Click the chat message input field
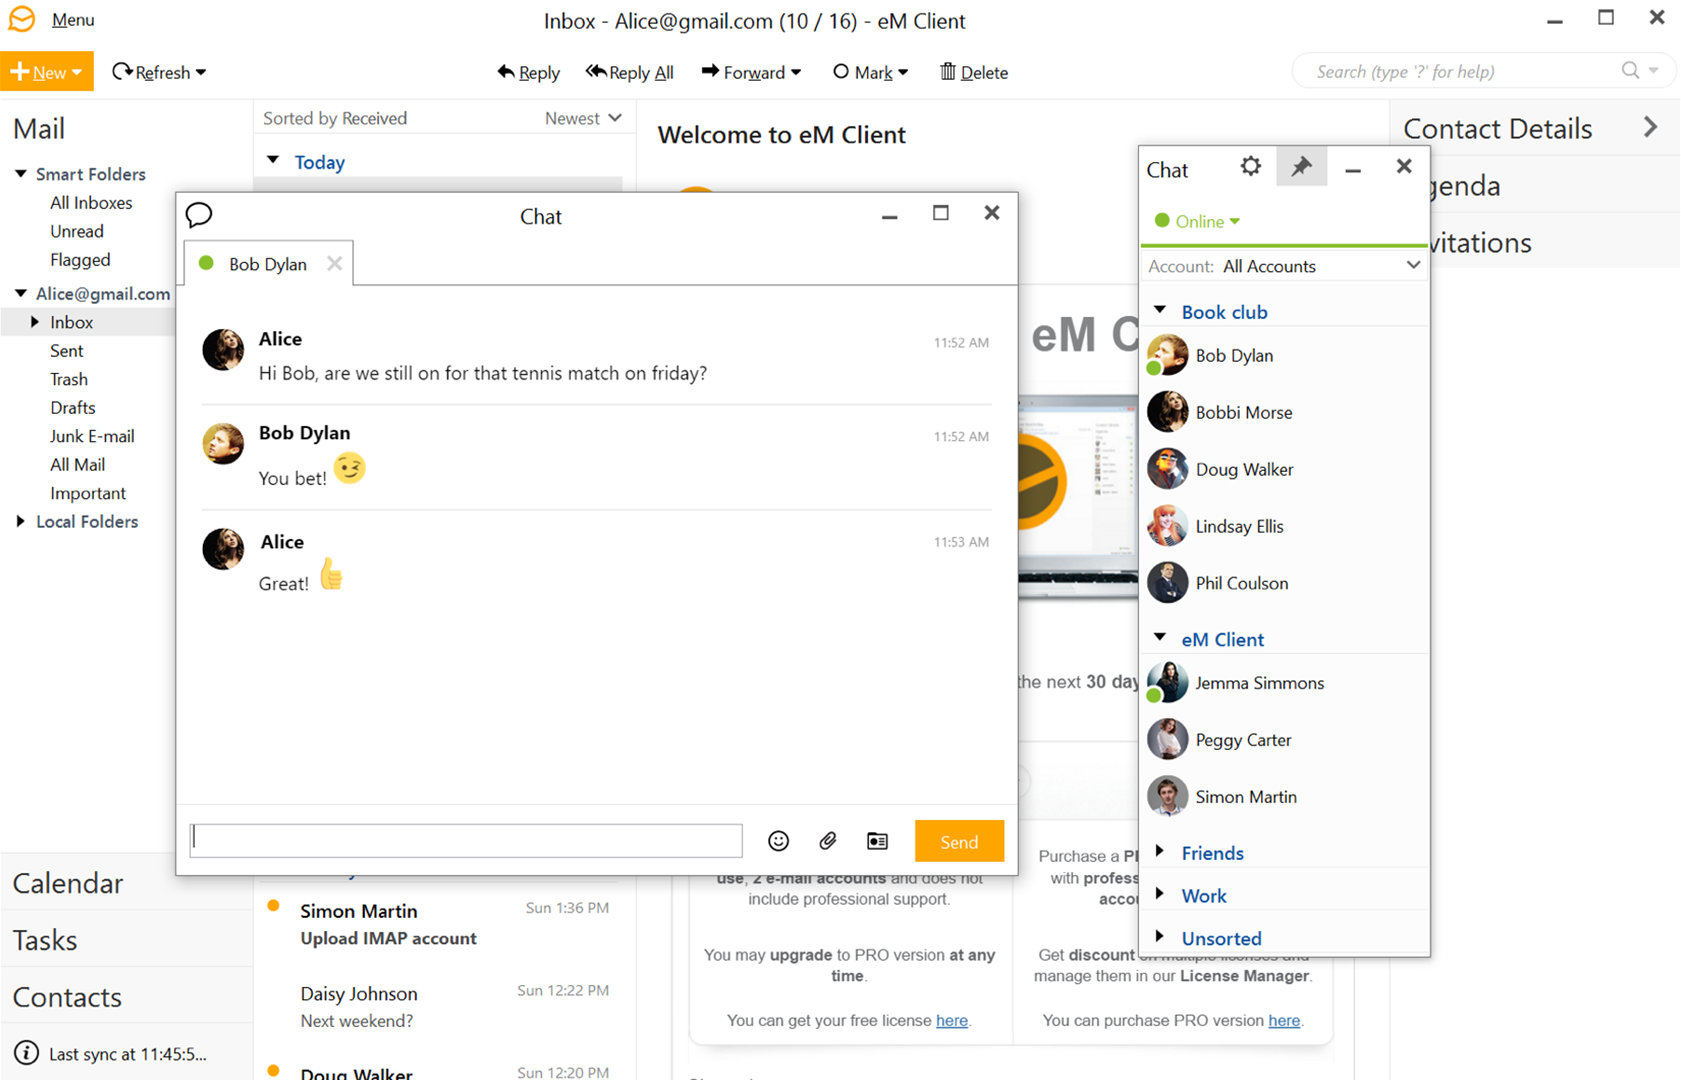The width and height of the screenshot is (1681, 1080). pos(466,841)
